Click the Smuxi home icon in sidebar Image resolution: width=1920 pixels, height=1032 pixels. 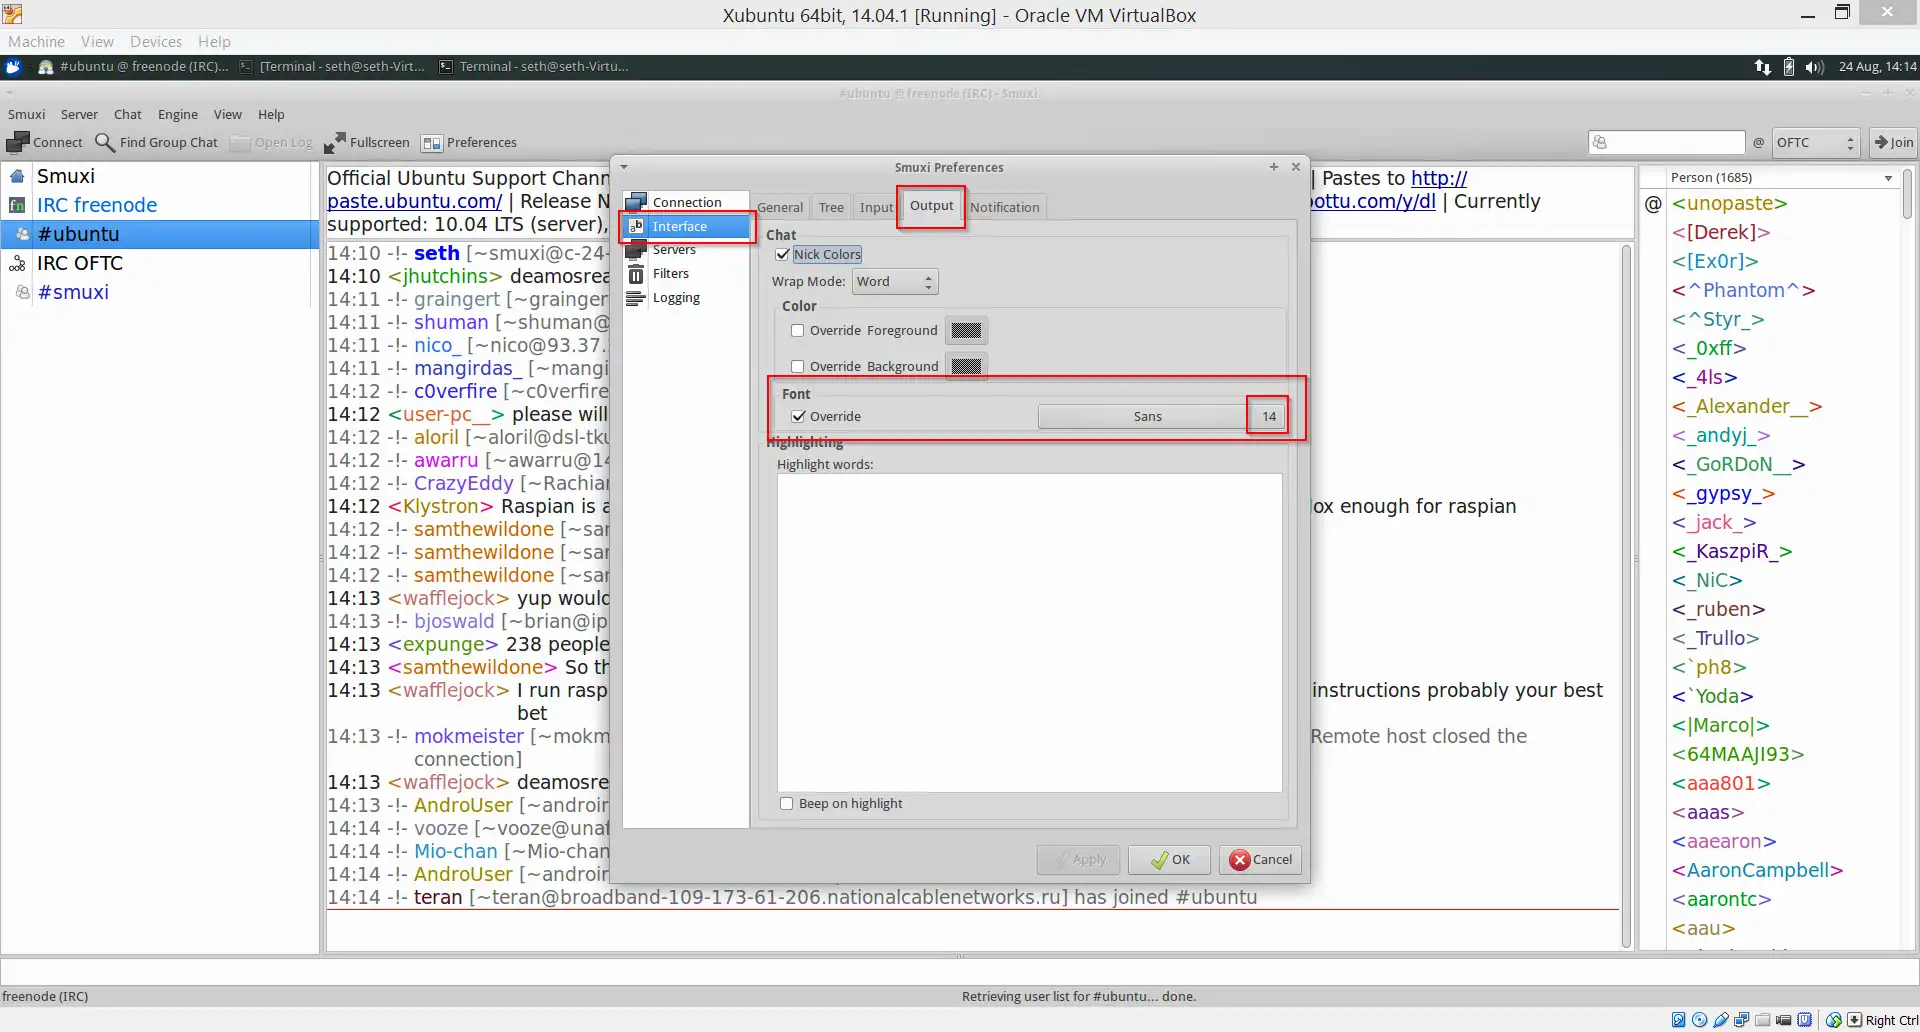(x=17, y=176)
